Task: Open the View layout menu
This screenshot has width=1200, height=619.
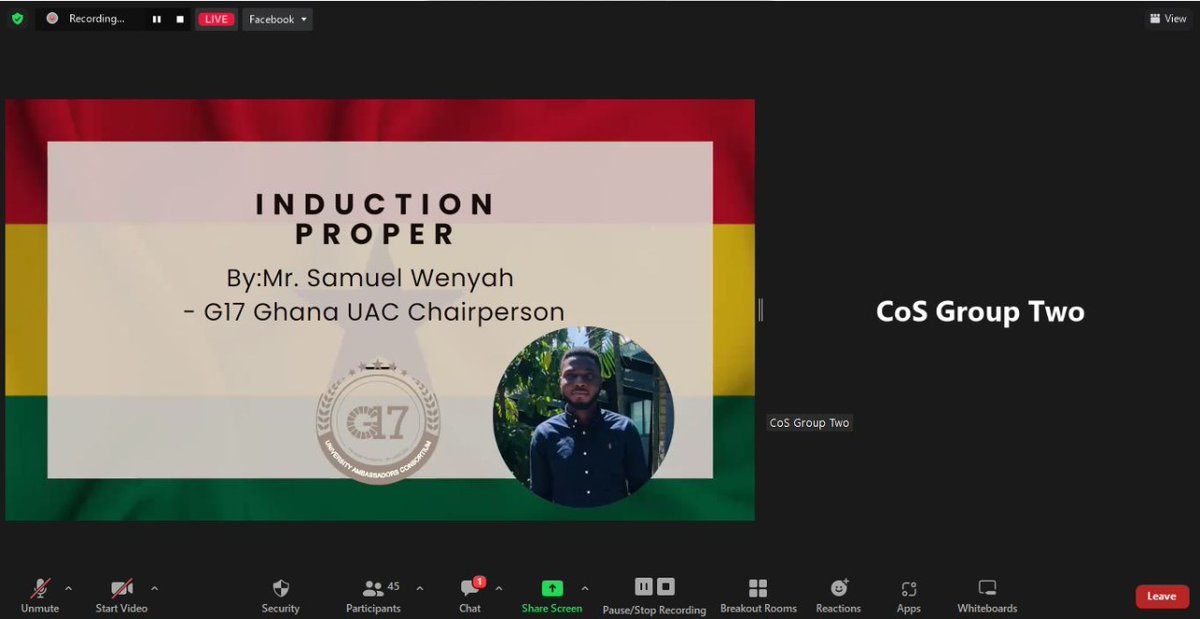Action: 1168,19
